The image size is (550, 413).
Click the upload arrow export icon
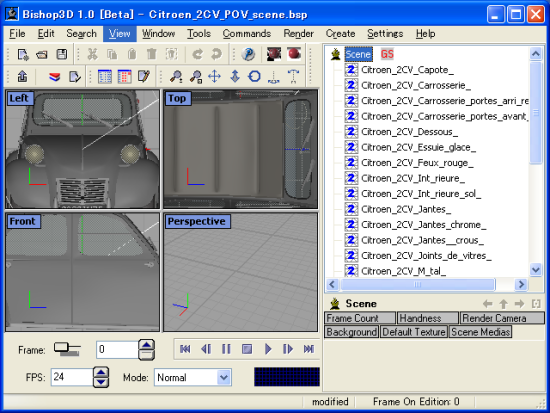[x=22, y=76]
